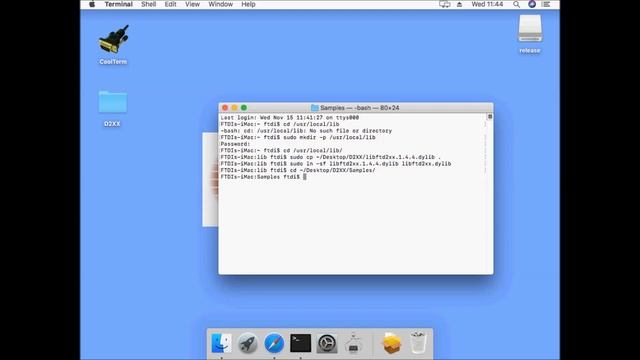Open System Preferences gear in Dock
This screenshot has width=640, height=360.
(x=327, y=343)
